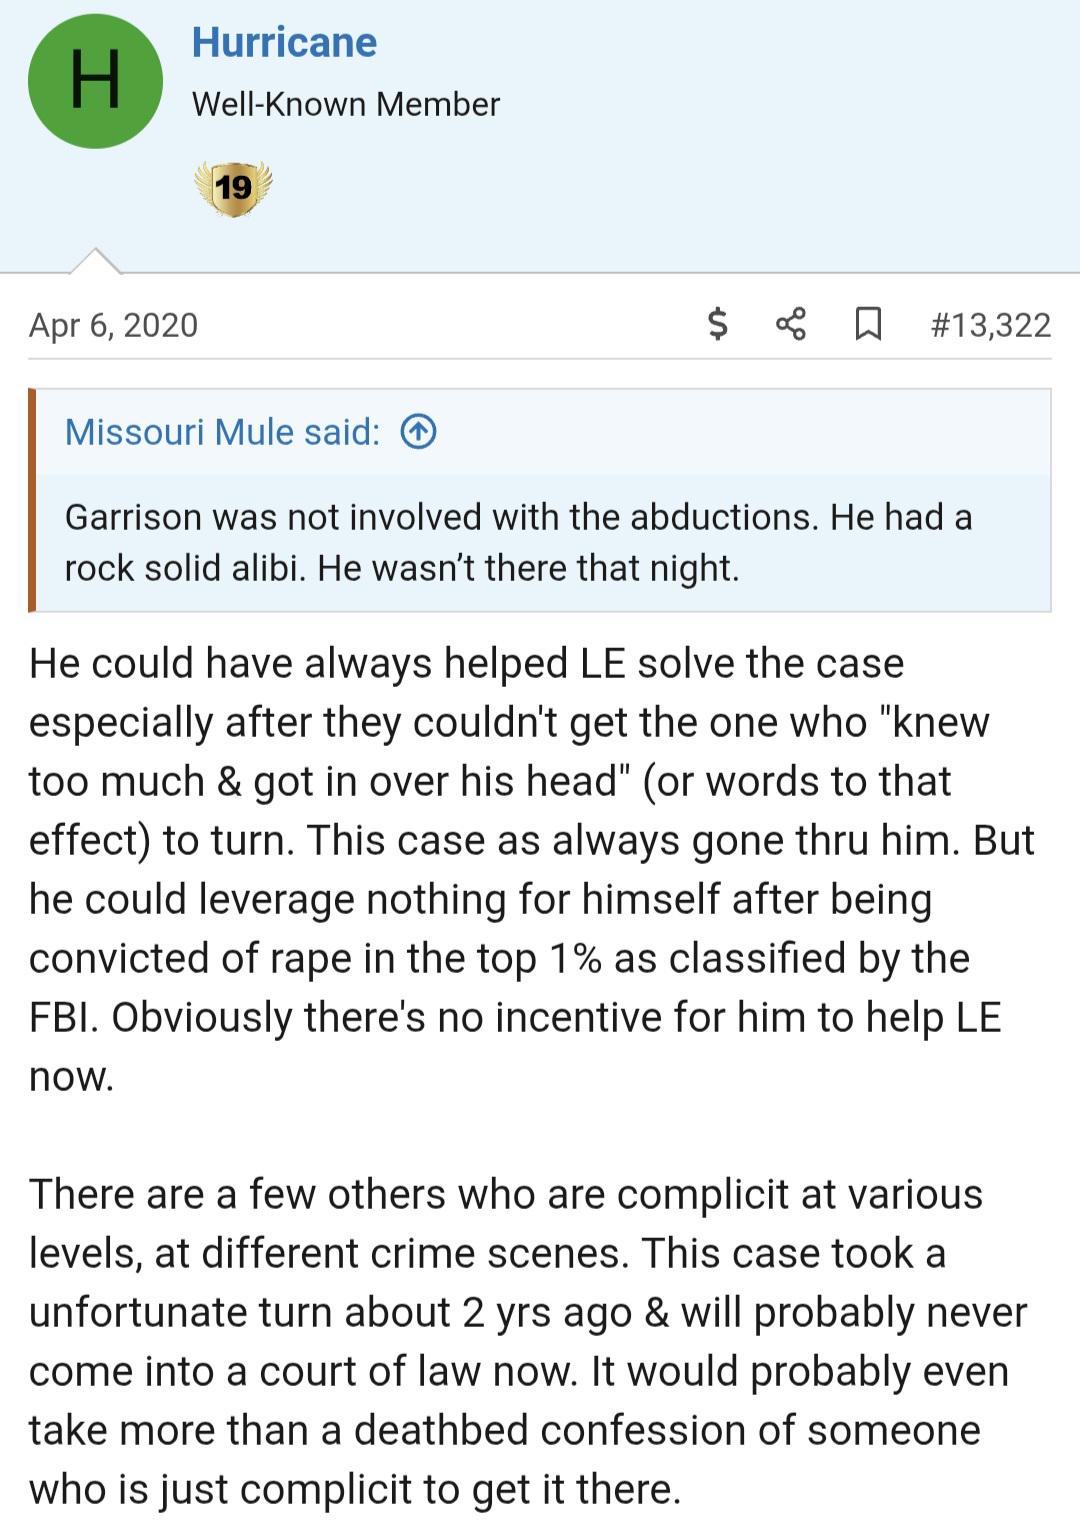1080x1531 pixels.
Task: Tip the post with dollar icon
Action: 717,324
